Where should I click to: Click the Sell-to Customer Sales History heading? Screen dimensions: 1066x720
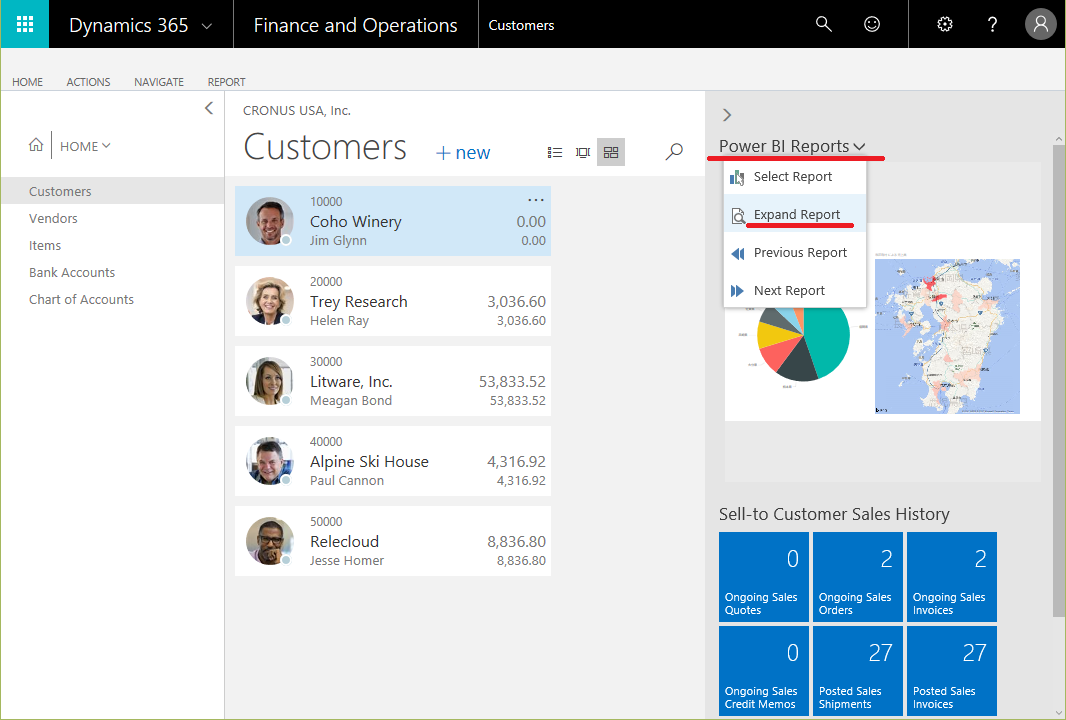point(834,514)
